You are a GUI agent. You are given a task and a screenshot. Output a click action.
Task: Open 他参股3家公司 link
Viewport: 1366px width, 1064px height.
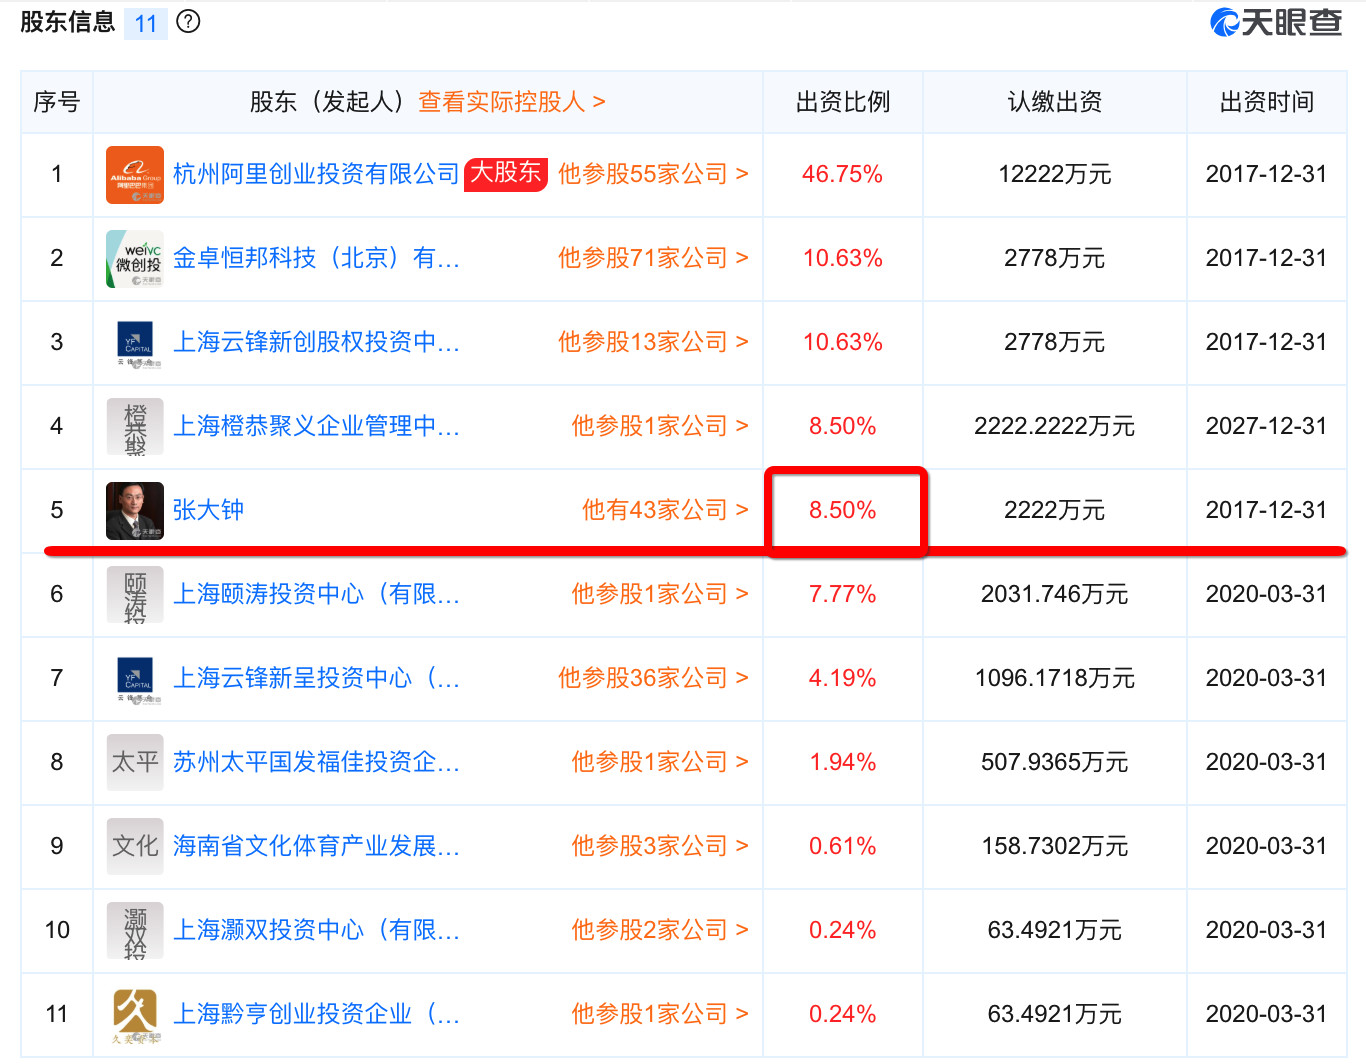(660, 846)
